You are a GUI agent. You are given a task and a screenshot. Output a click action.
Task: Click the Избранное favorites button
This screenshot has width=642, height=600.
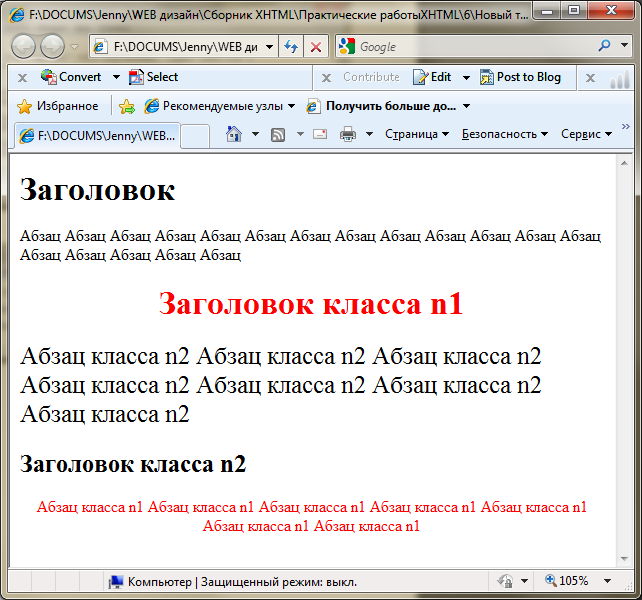coord(58,106)
